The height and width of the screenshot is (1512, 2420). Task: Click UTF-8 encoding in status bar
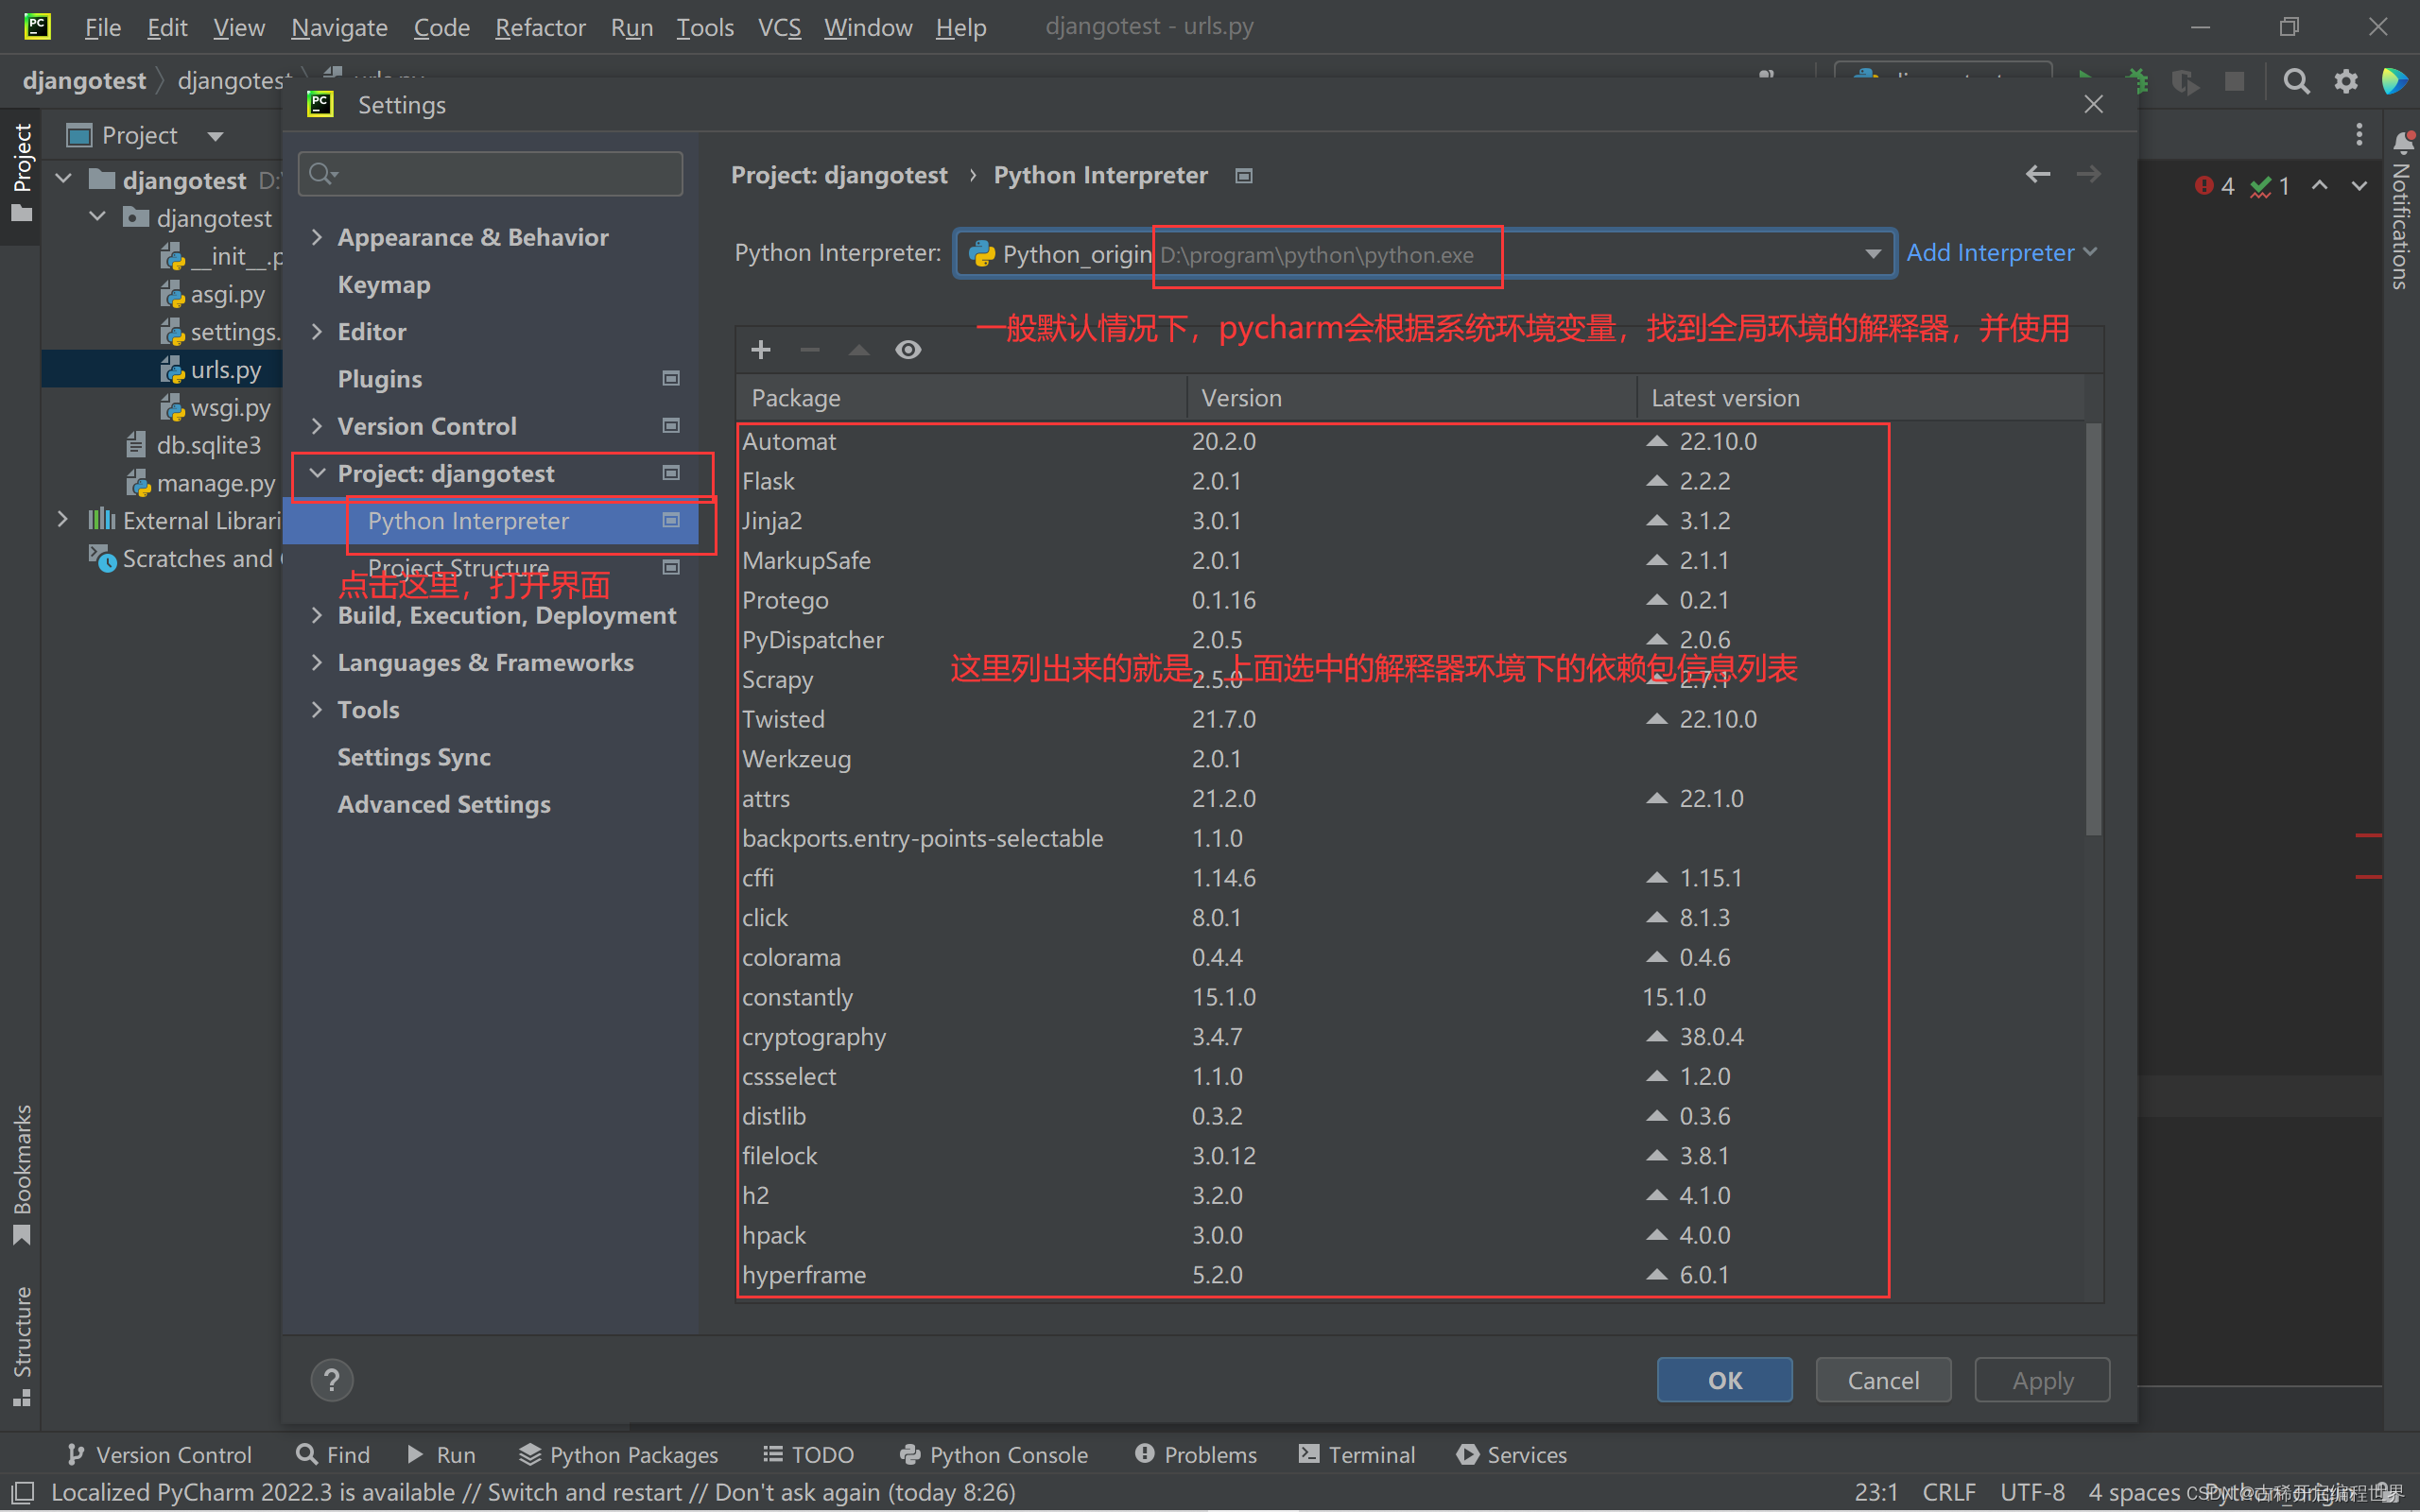(2032, 1492)
